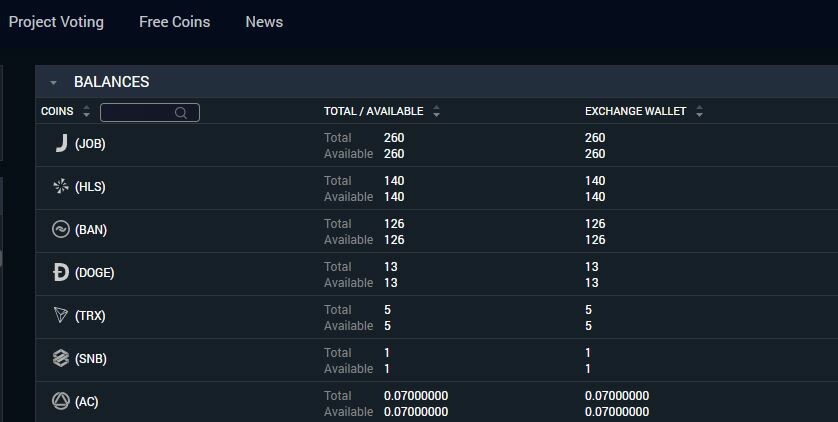Screen dimensions: 838x422
Task: Click the magnifier icon in coin search
Action: pyautogui.click(x=181, y=113)
